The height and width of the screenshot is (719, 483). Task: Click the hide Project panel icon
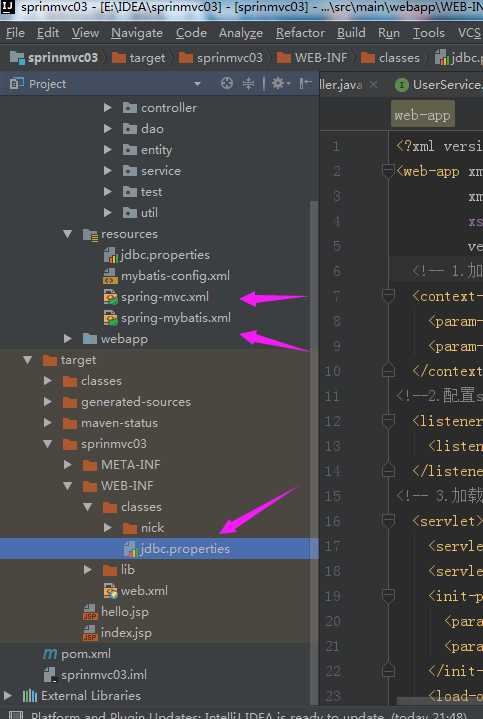click(305, 83)
